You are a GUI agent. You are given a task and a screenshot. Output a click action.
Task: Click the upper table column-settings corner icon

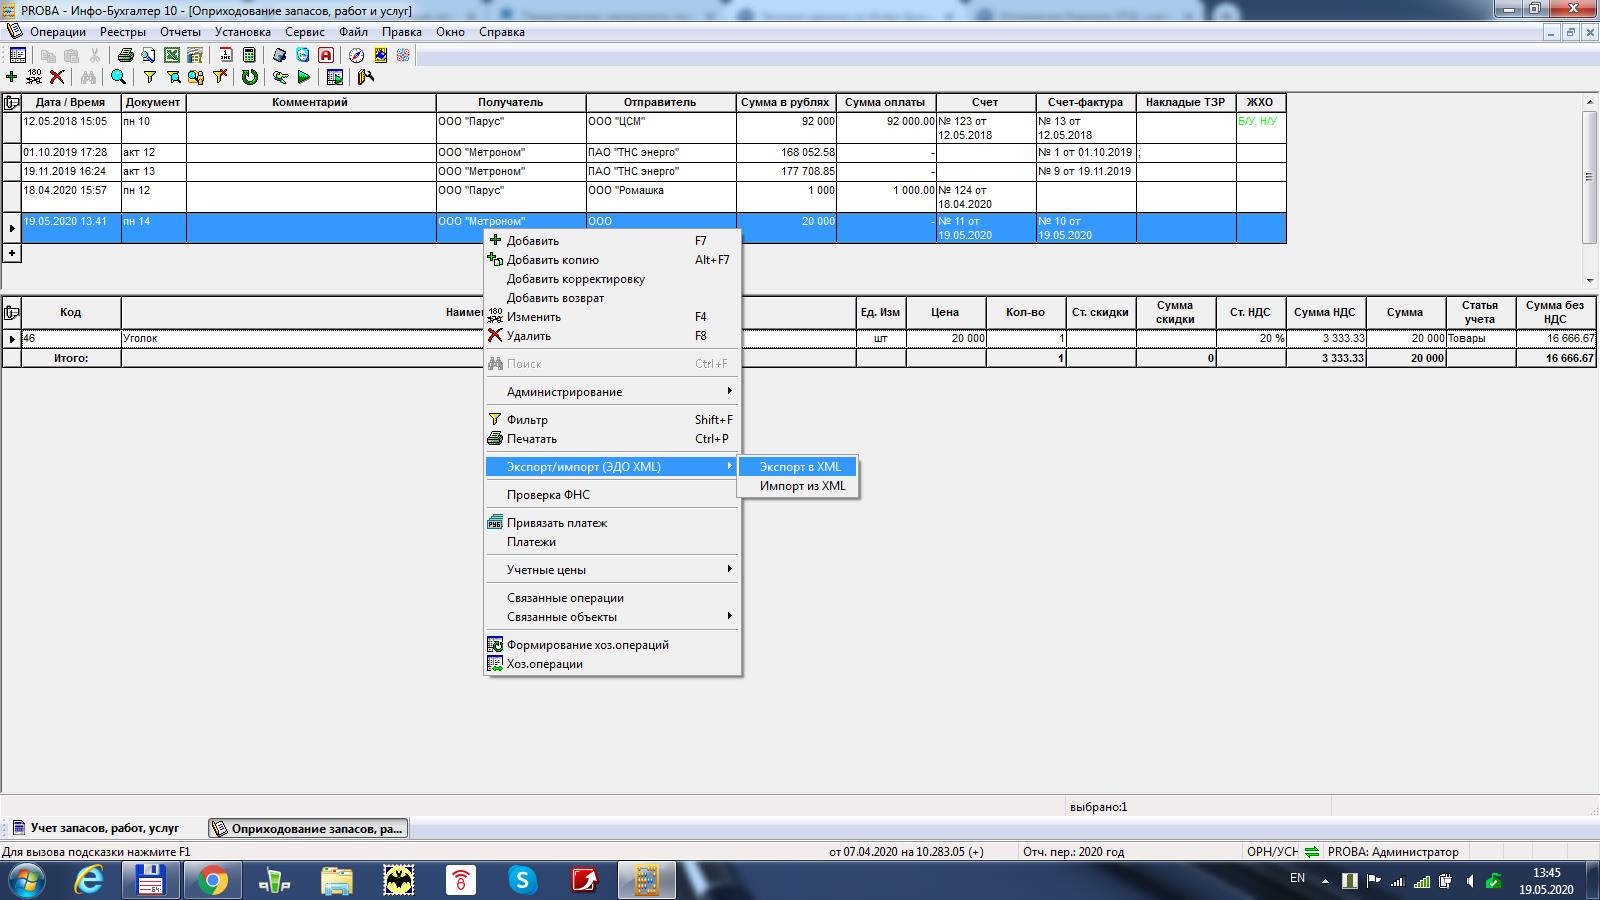[x=11, y=102]
